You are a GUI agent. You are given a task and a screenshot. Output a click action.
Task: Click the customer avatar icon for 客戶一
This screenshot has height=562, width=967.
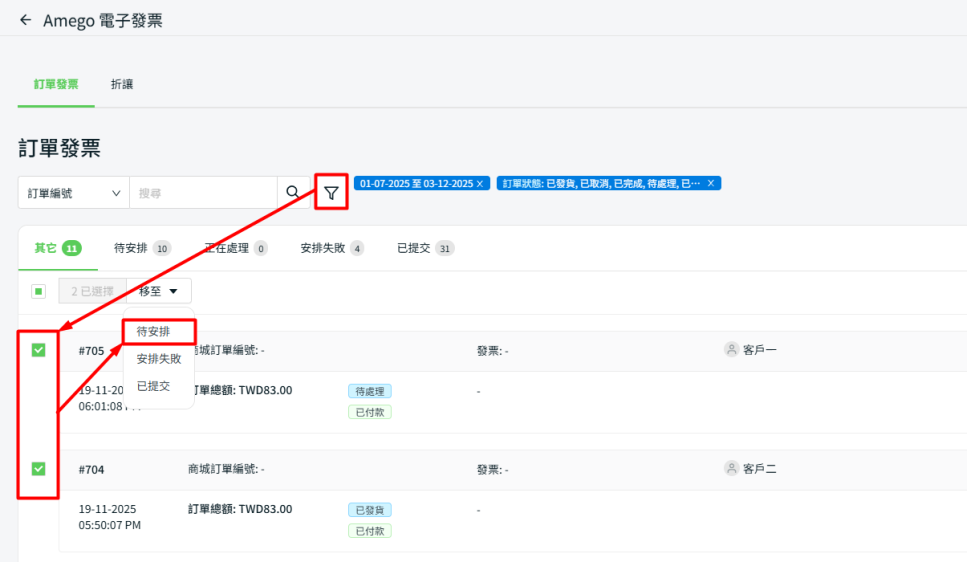[x=732, y=350]
